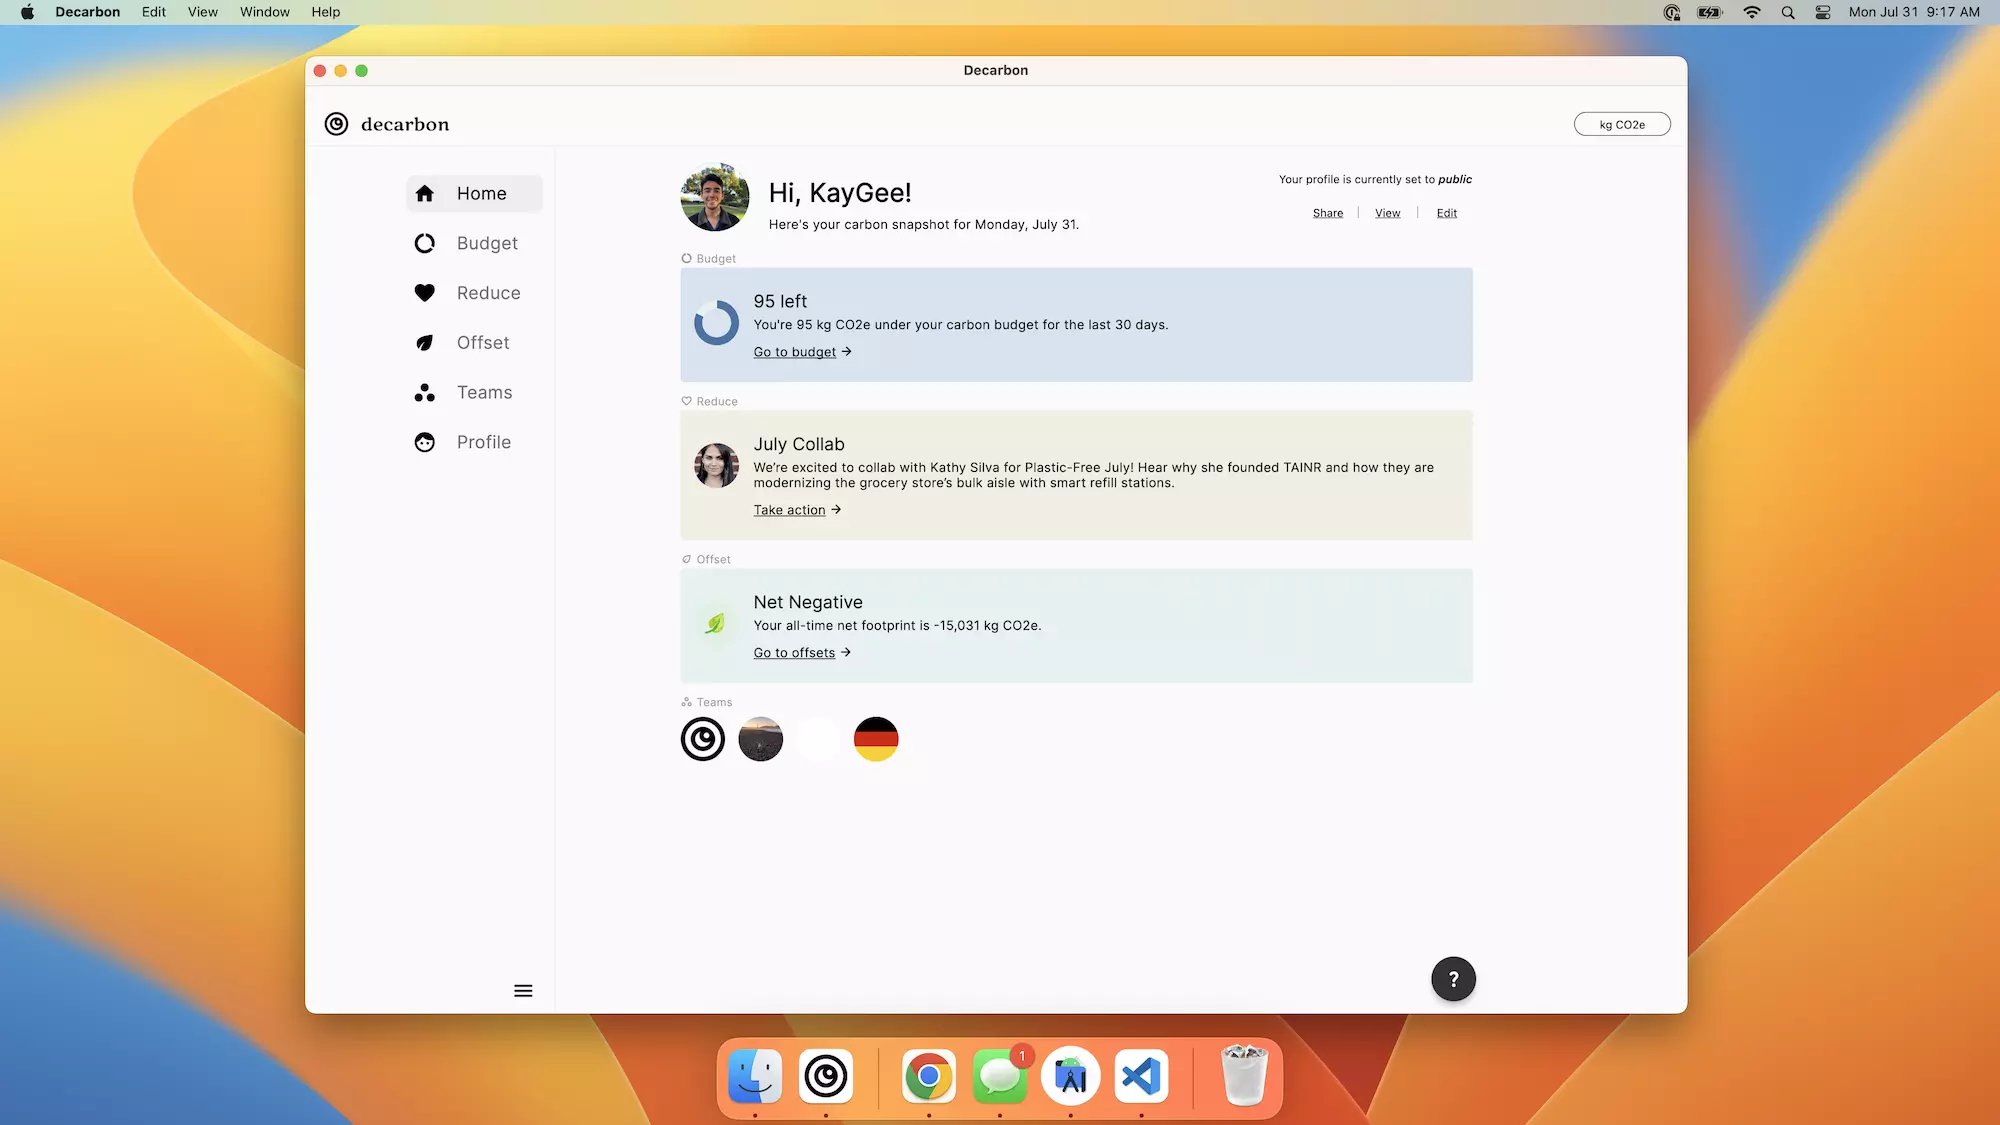The width and height of the screenshot is (2000, 1125).
Task: Open the Reduce section icon
Action: coord(424,293)
